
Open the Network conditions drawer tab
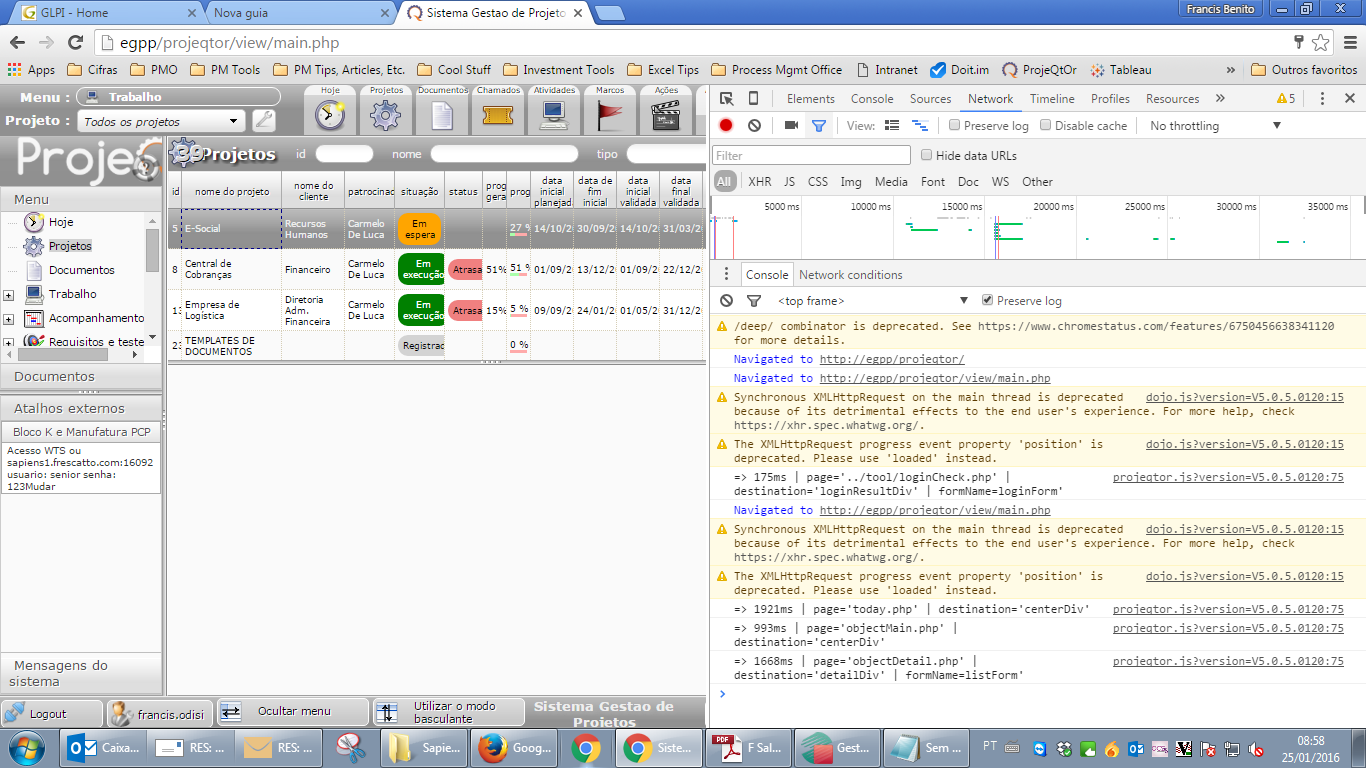850,275
